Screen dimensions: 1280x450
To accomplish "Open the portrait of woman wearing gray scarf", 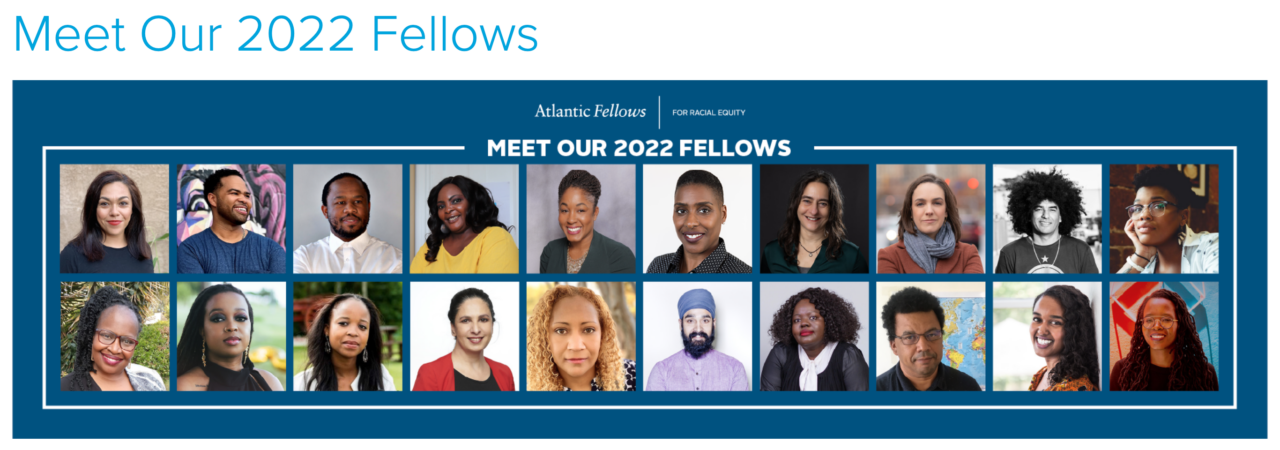I will click(x=931, y=219).
